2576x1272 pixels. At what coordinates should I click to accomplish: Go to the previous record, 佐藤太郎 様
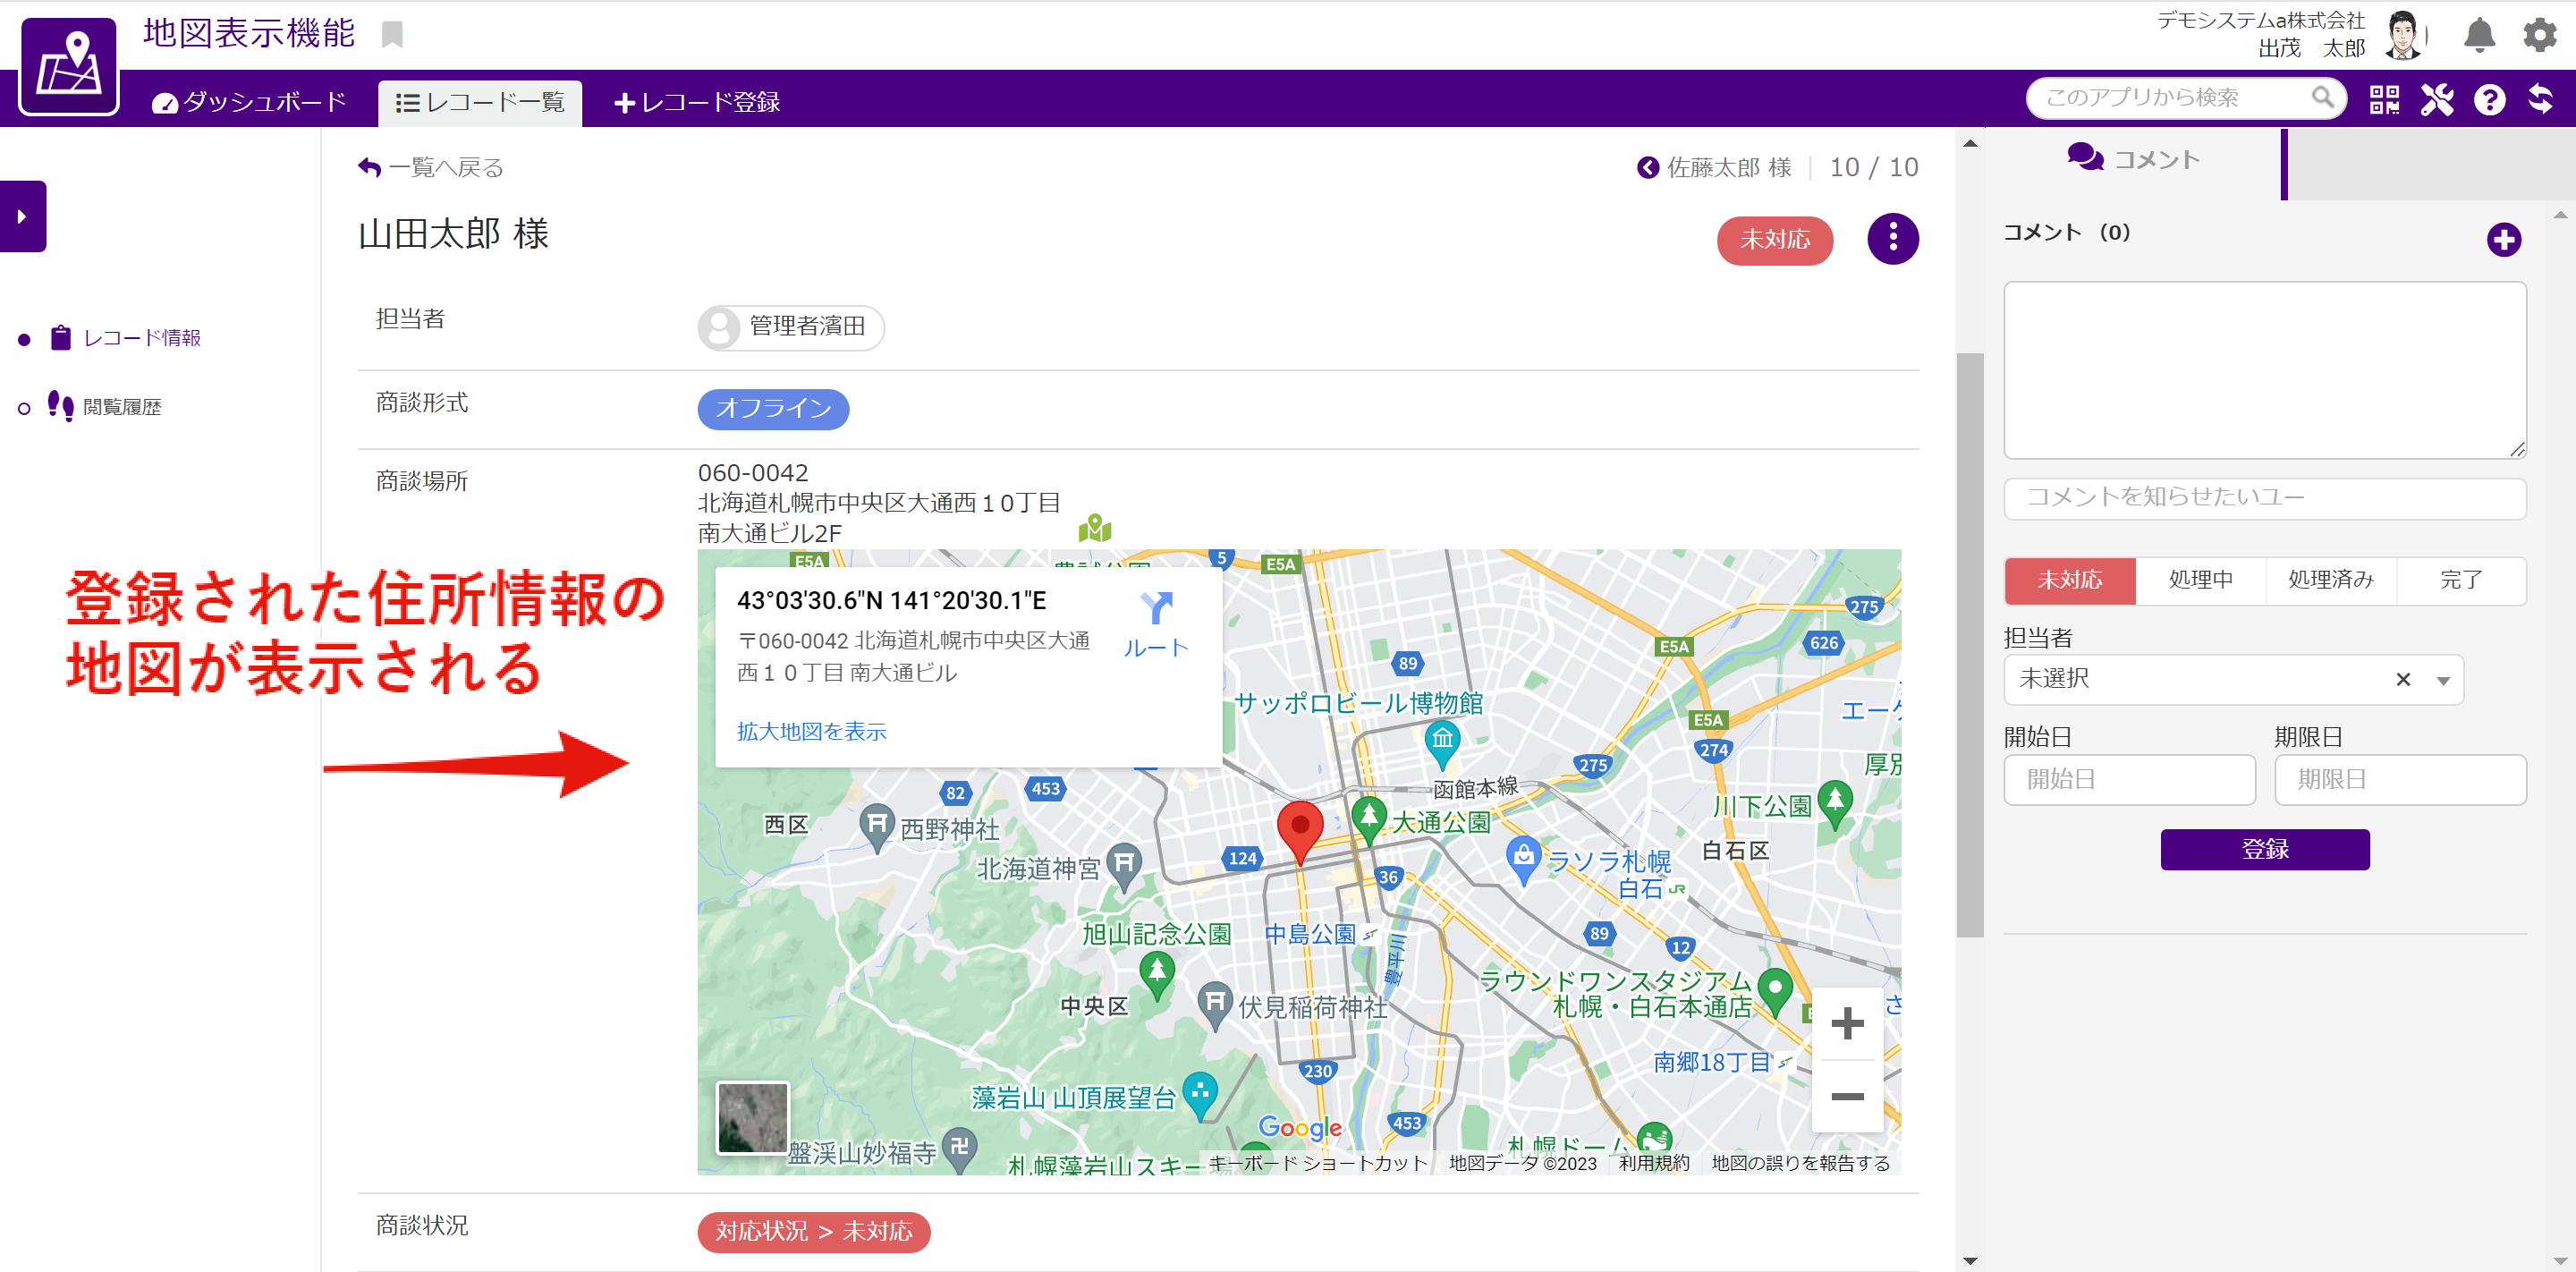point(1714,167)
